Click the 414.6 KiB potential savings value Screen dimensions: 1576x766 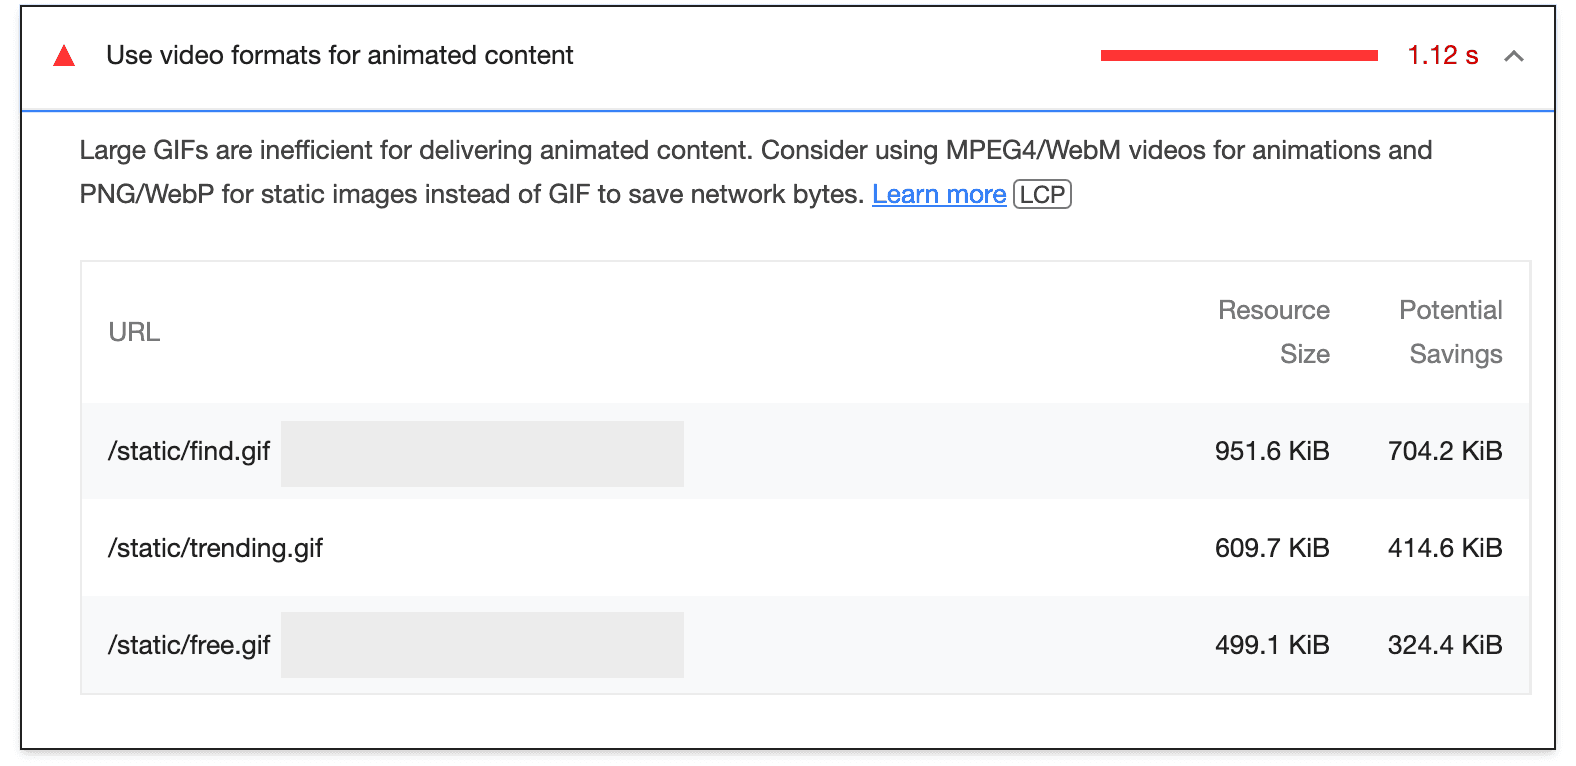tap(1445, 548)
